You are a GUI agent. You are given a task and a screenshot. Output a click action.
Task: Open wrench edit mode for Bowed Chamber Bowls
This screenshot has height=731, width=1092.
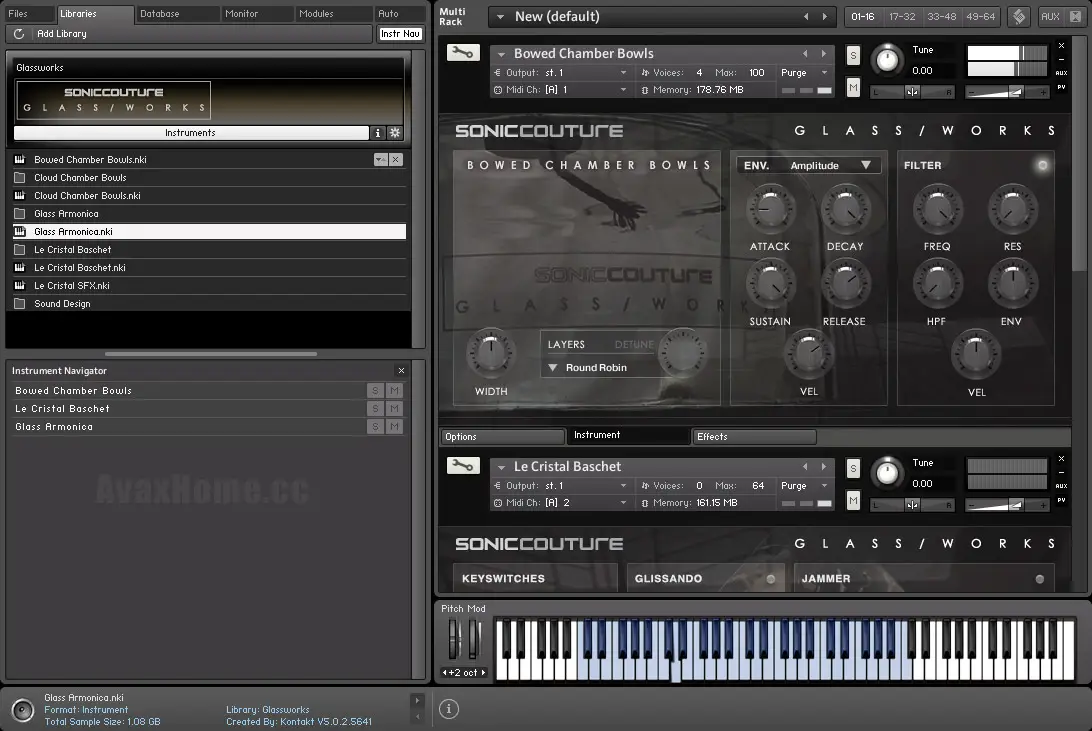coord(463,52)
